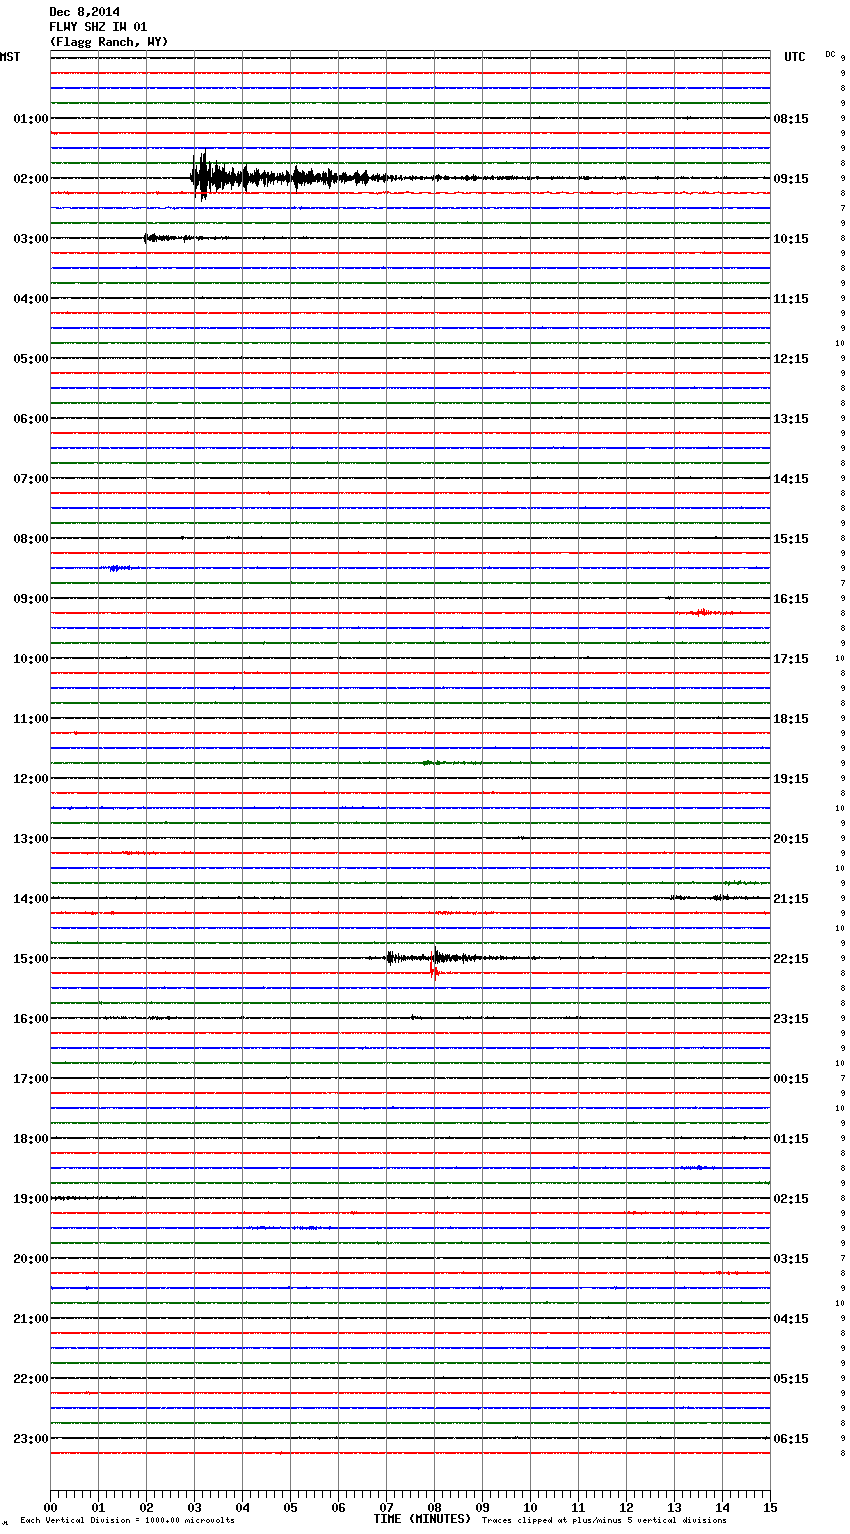Click "Each Vertical Division = 1000.00 microvolts" note
850x1534 pixels.
pos(127,1520)
